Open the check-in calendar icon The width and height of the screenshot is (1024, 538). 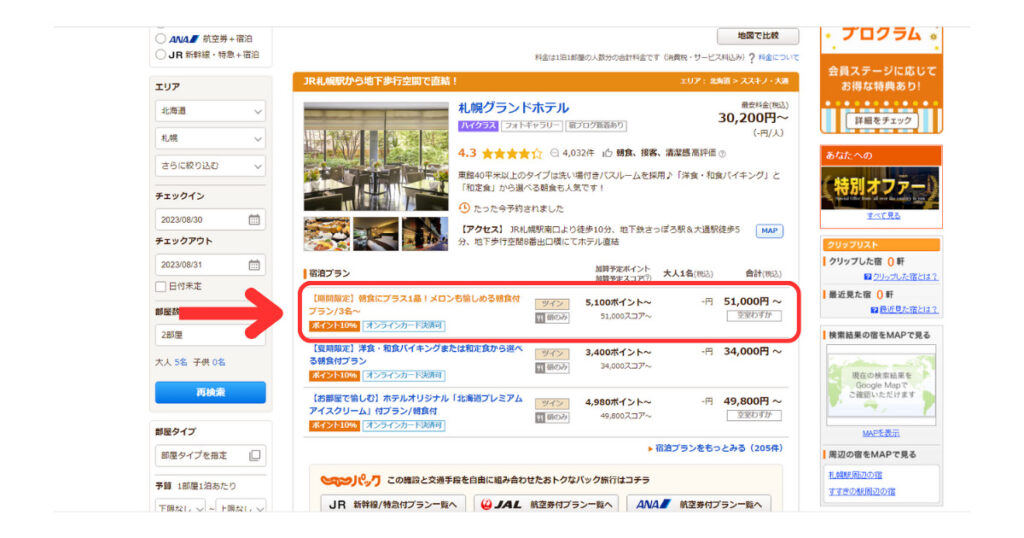pyautogui.click(x=254, y=220)
